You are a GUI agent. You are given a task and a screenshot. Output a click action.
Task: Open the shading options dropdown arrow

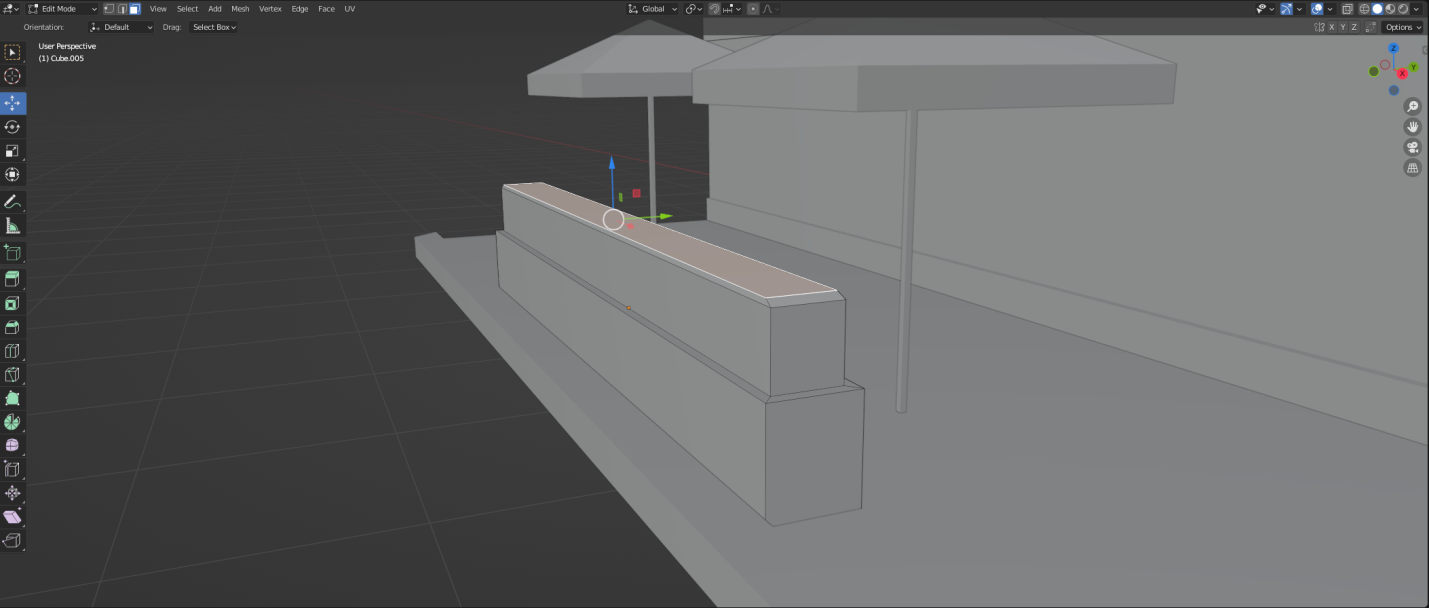pos(1416,9)
